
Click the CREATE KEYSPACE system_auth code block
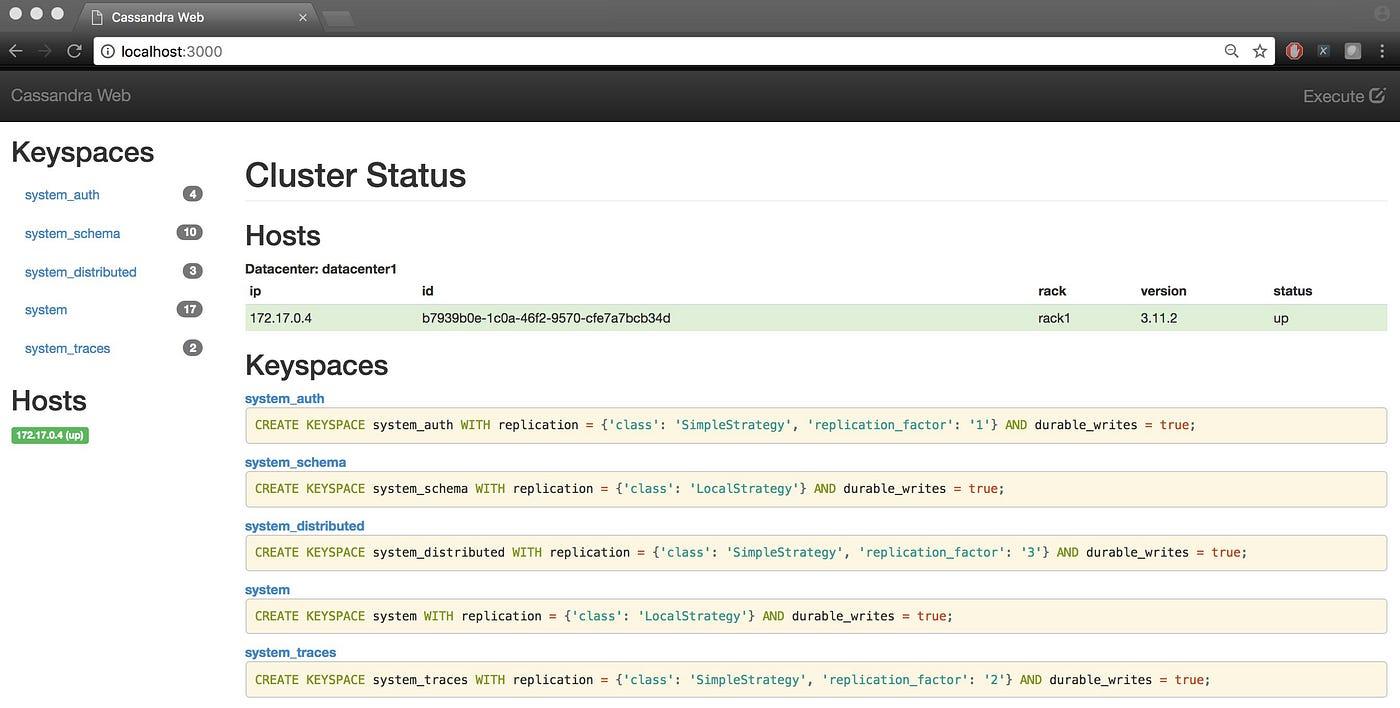[x=816, y=425]
